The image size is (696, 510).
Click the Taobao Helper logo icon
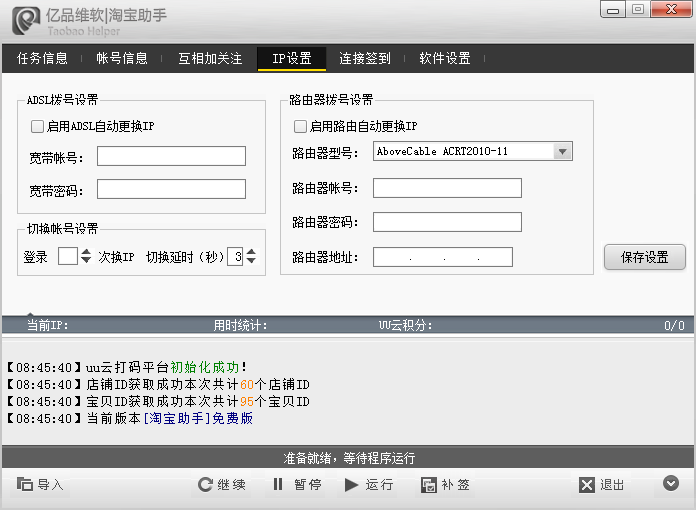(25, 18)
